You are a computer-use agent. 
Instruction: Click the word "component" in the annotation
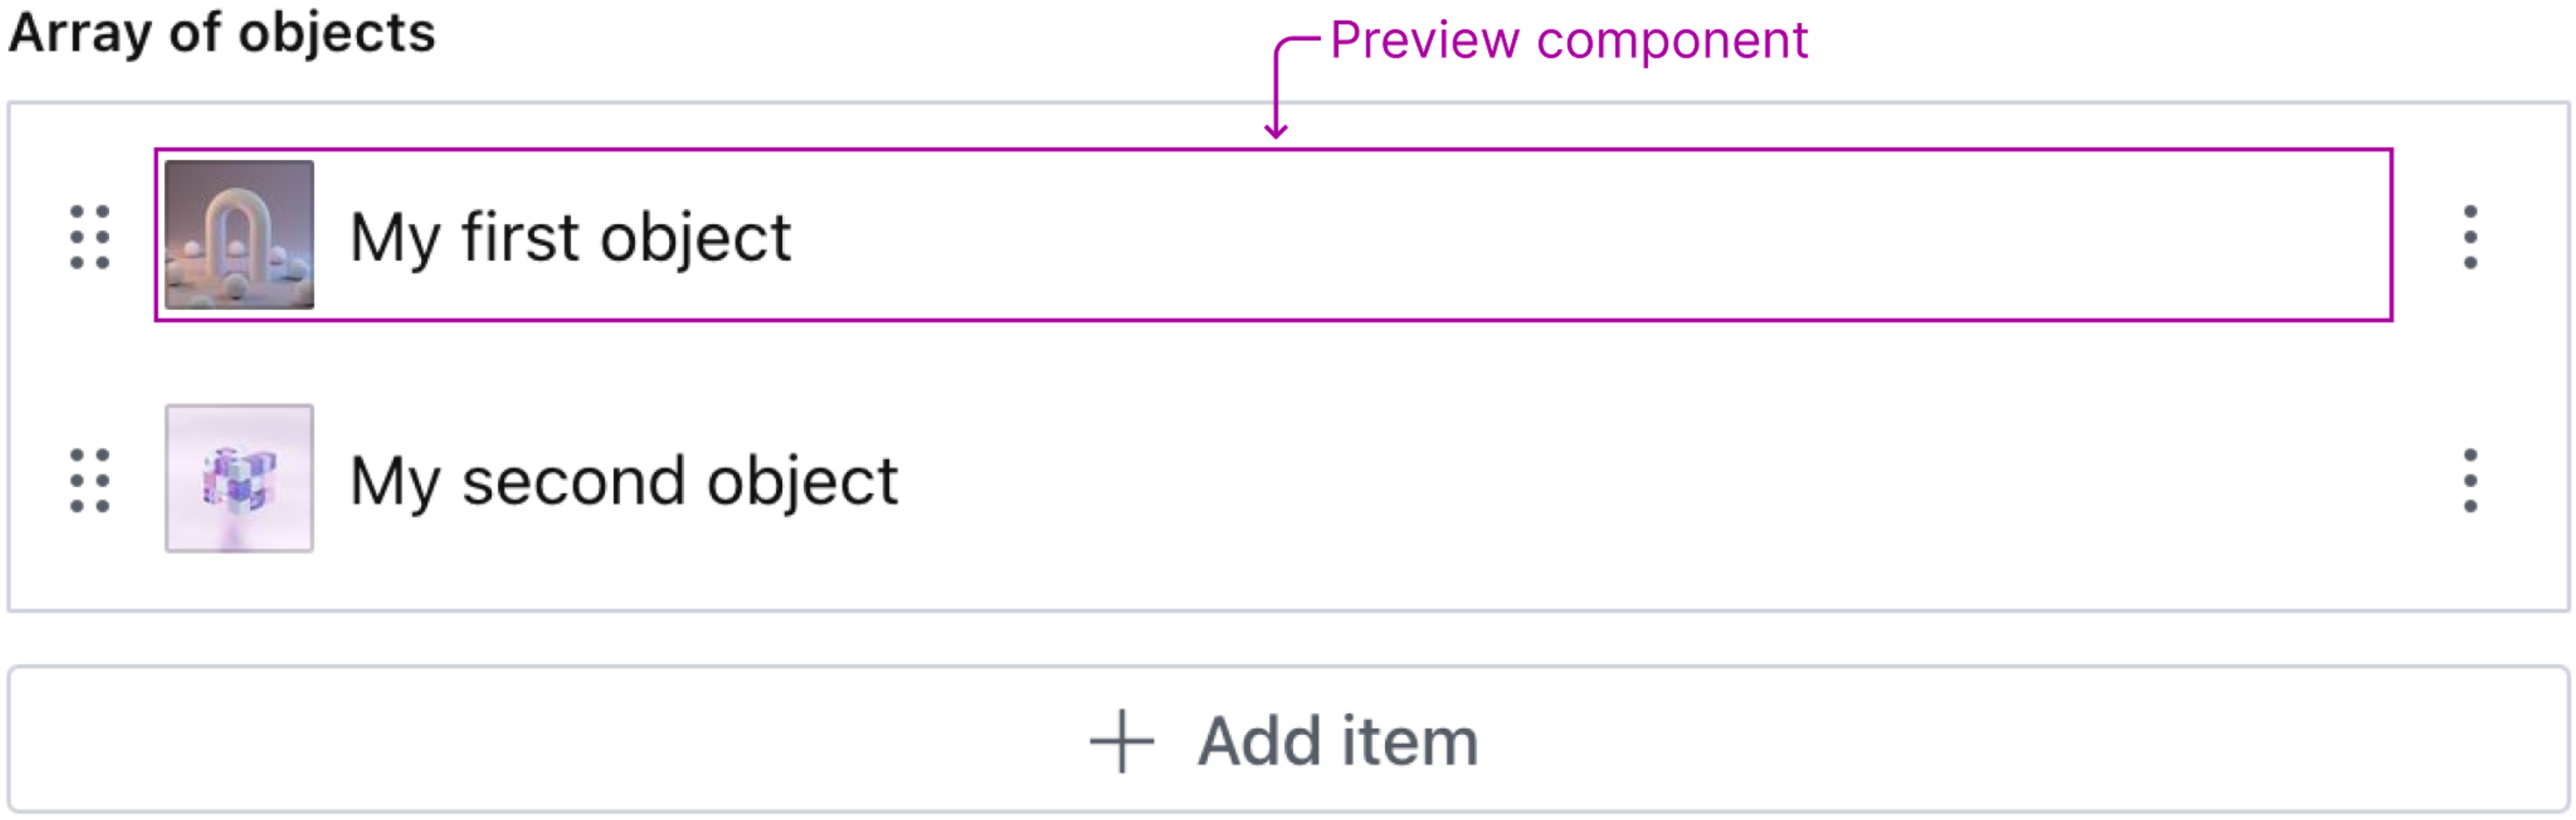(1672, 40)
